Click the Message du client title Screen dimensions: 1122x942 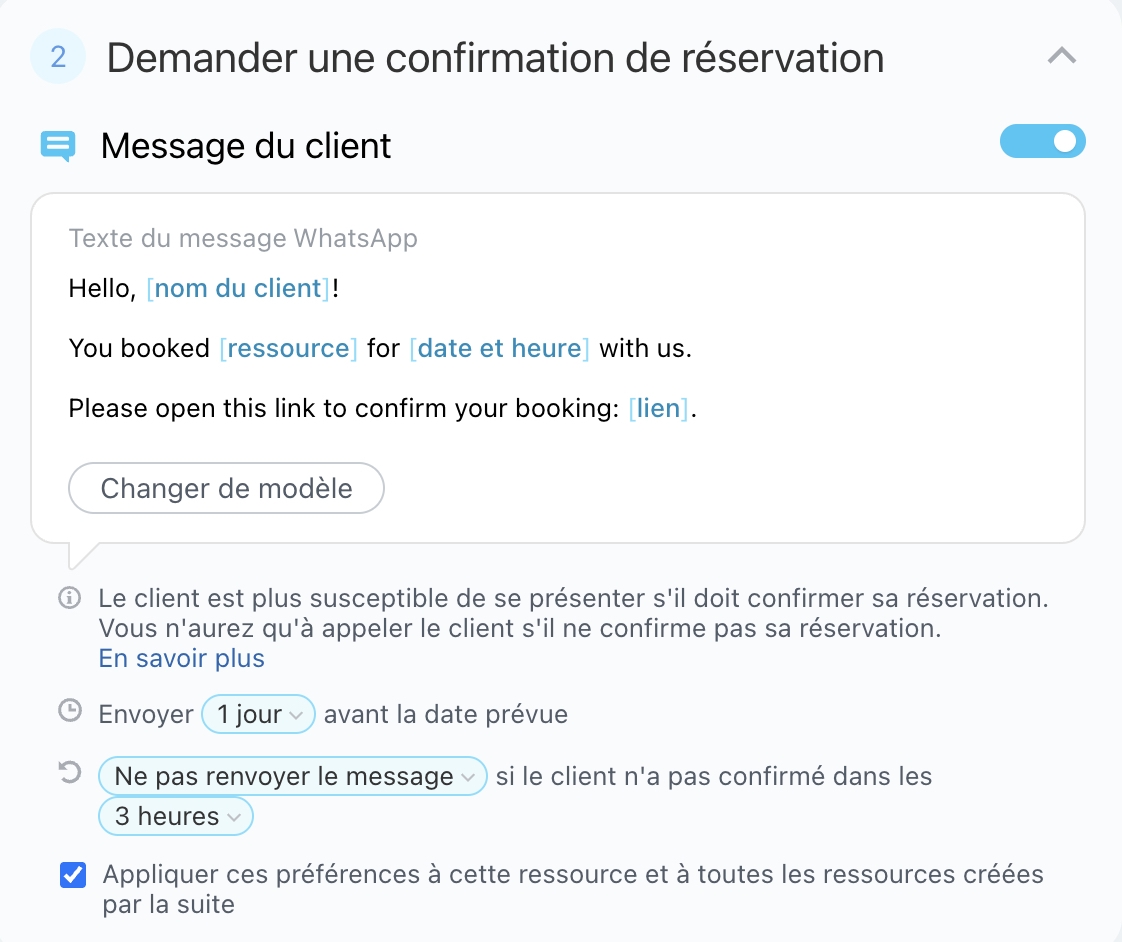pos(246,146)
